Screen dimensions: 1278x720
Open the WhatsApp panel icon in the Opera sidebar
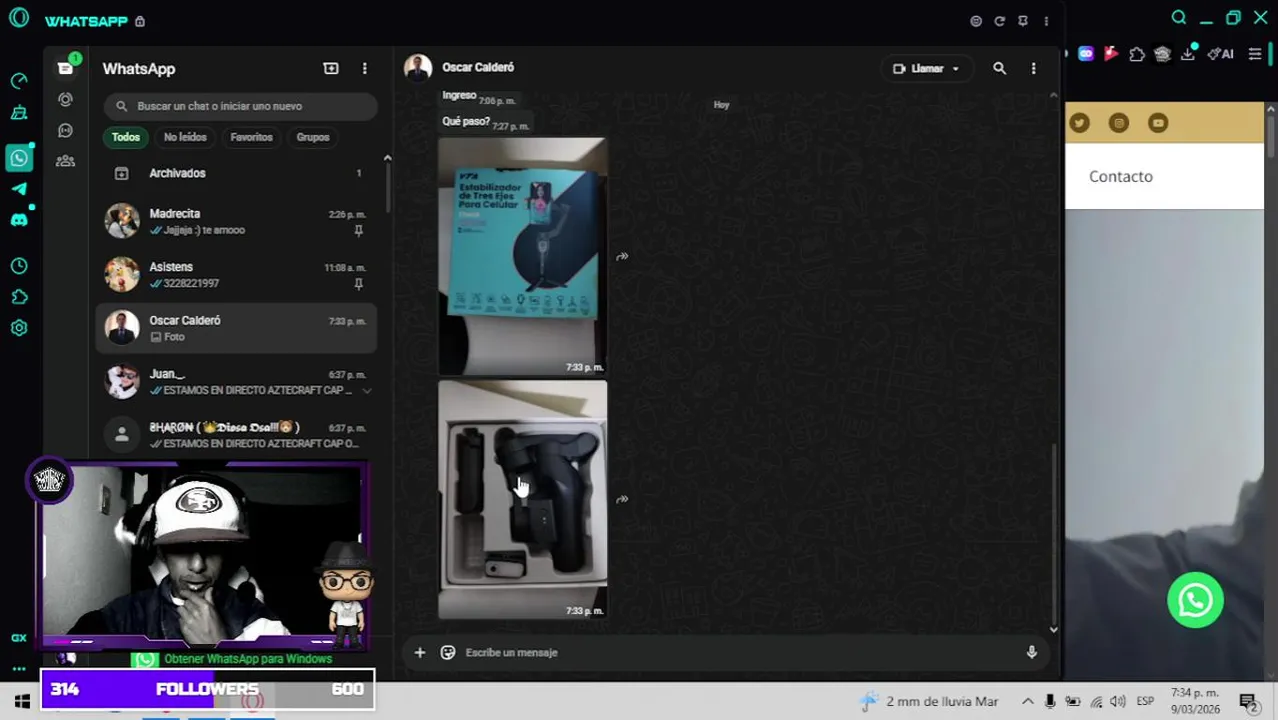click(19, 158)
